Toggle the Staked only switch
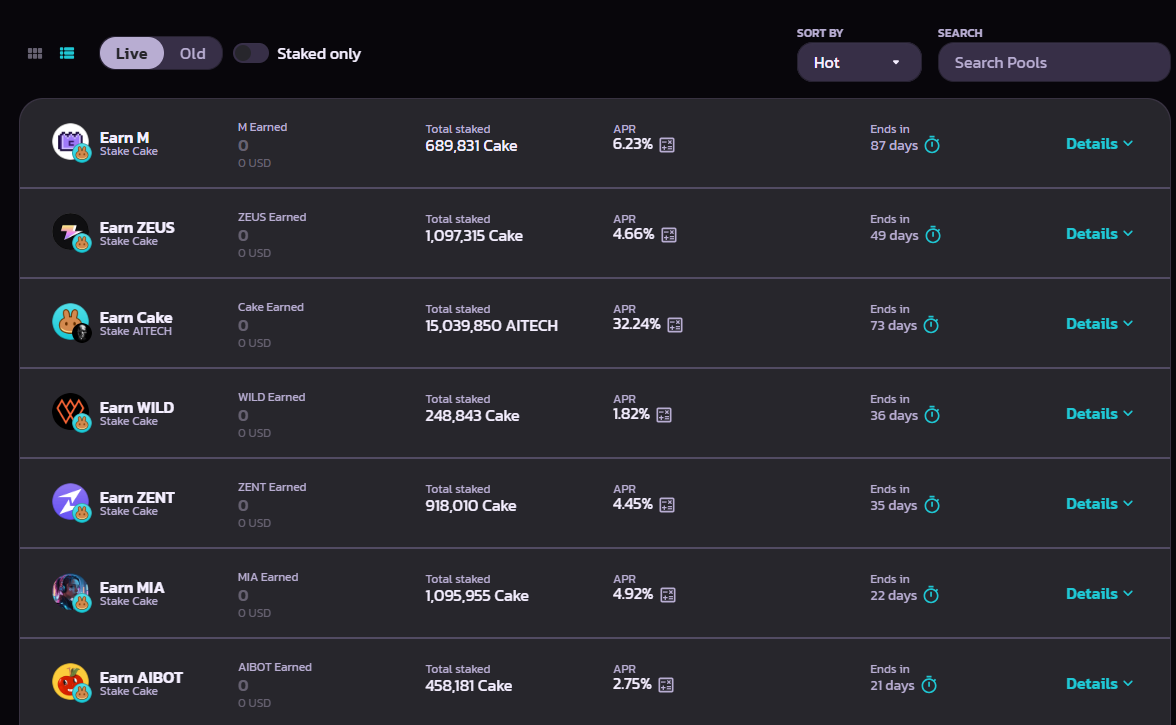The width and height of the screenshot is (1176, 725). [250, 53]
